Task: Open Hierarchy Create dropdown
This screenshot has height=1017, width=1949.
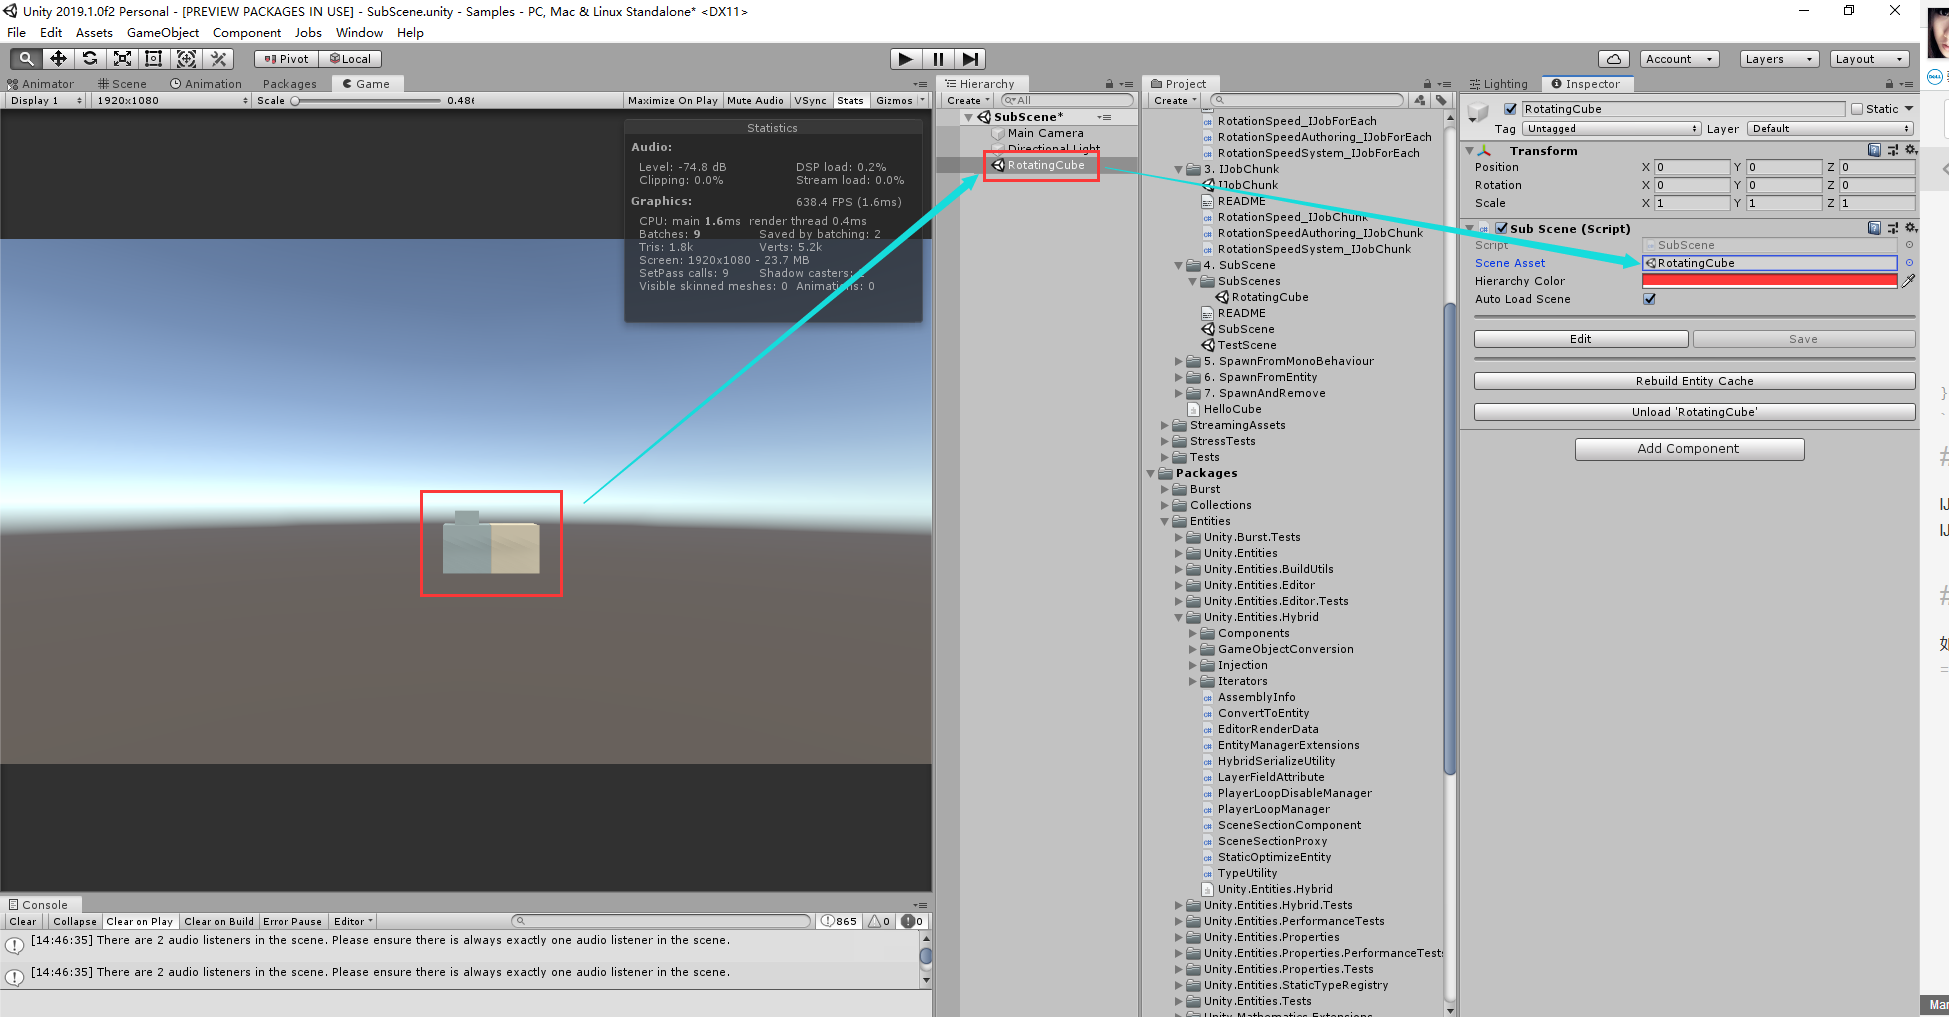Action: 968,100
